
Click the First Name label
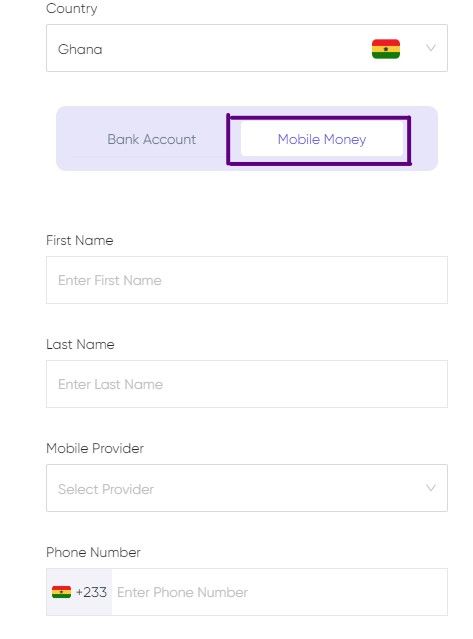coord(80,240)
